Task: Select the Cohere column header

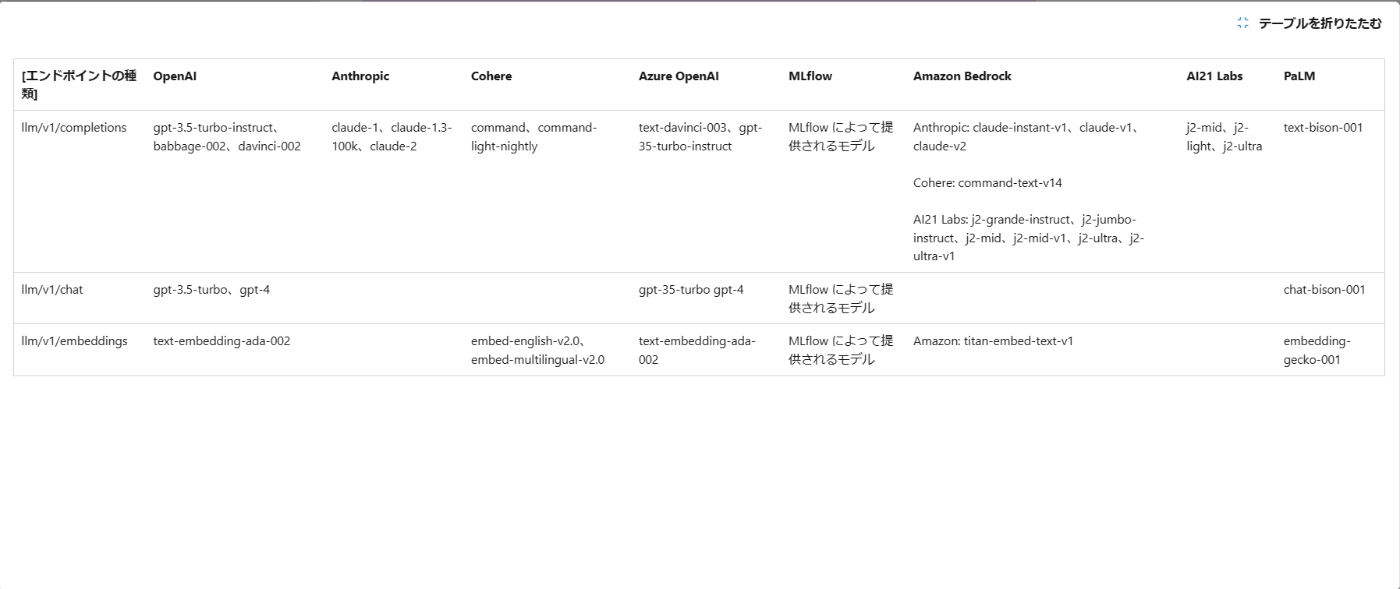Action: pyautogui.click(x=491, y=76)
